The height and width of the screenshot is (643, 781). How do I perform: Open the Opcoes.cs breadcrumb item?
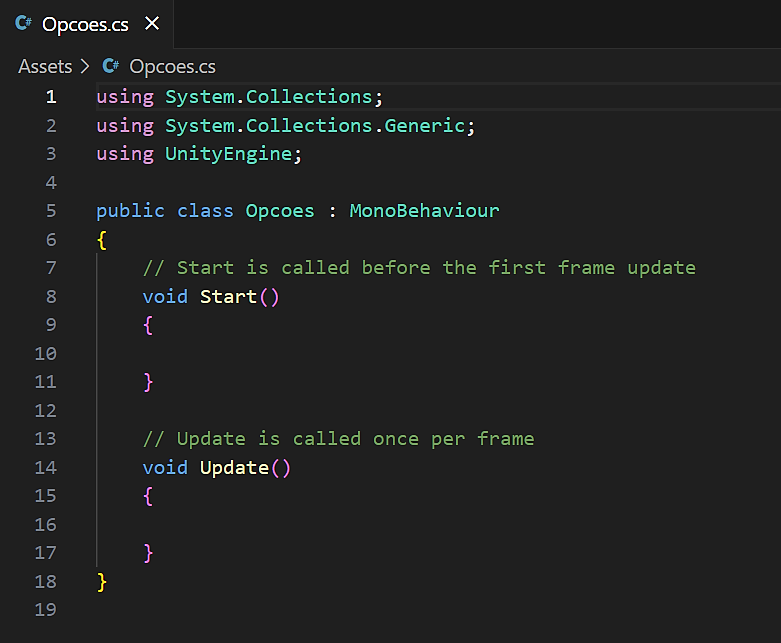(x=172, y=67)
